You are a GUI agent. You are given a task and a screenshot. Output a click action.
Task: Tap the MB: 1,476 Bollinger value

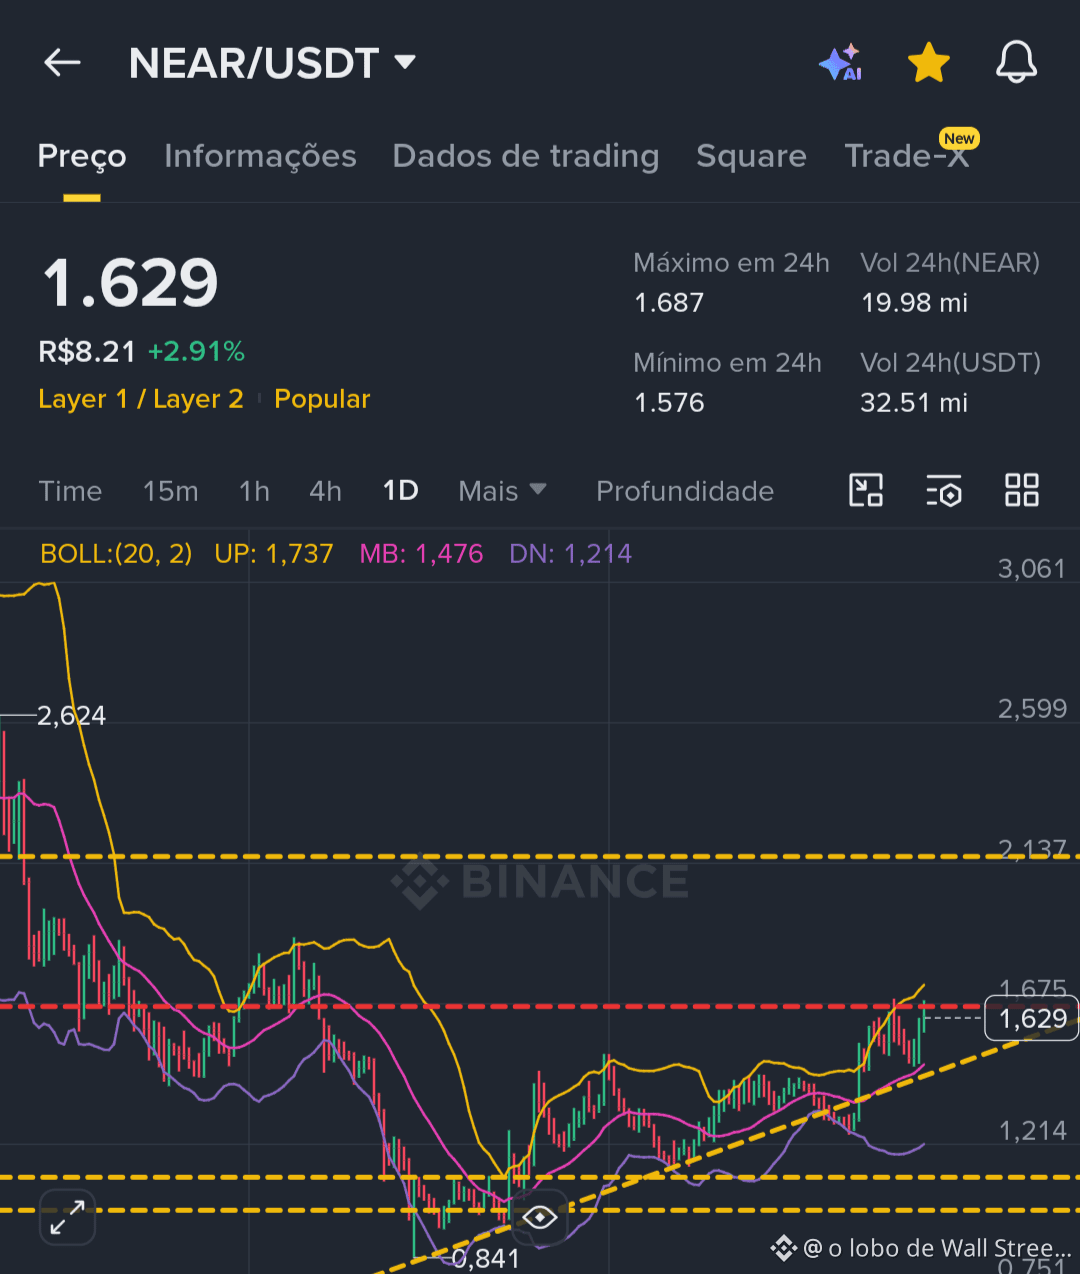pyautogui.click(x=421, y=554)
